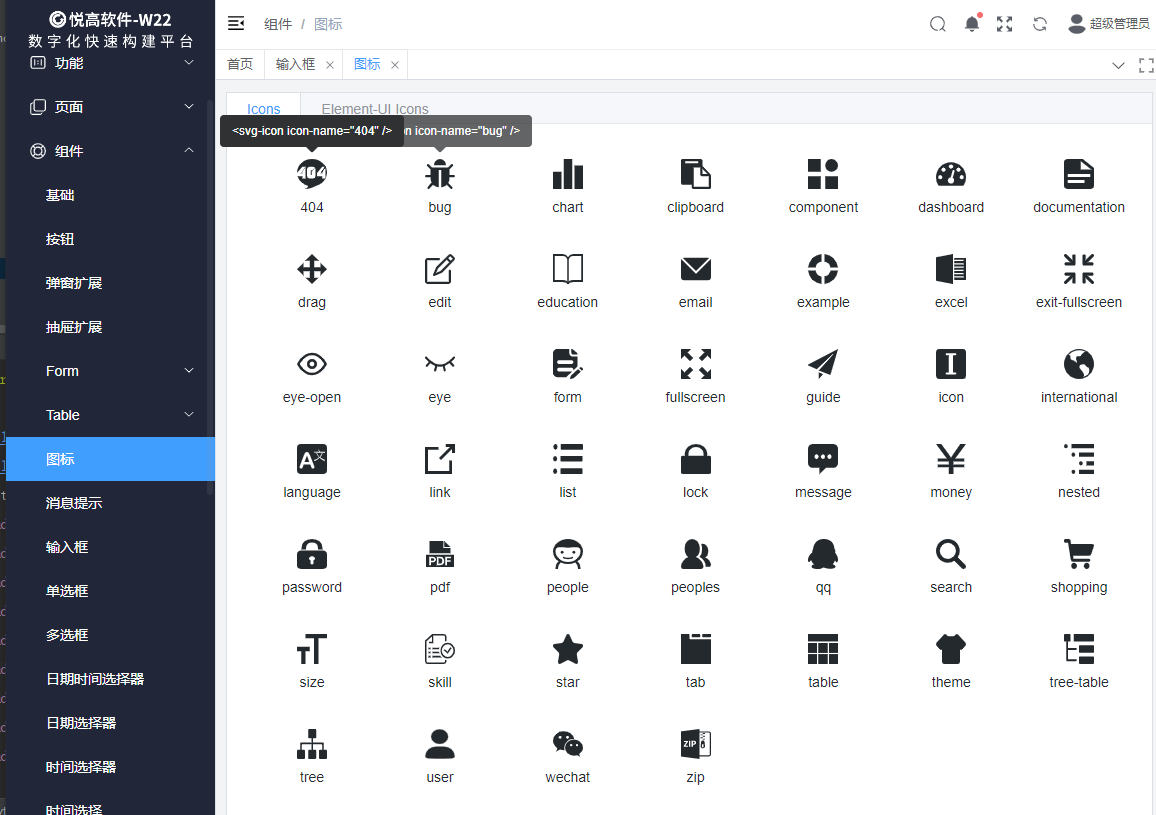
Task: Click the header refresh icon
Action: tap(1040, 24)
